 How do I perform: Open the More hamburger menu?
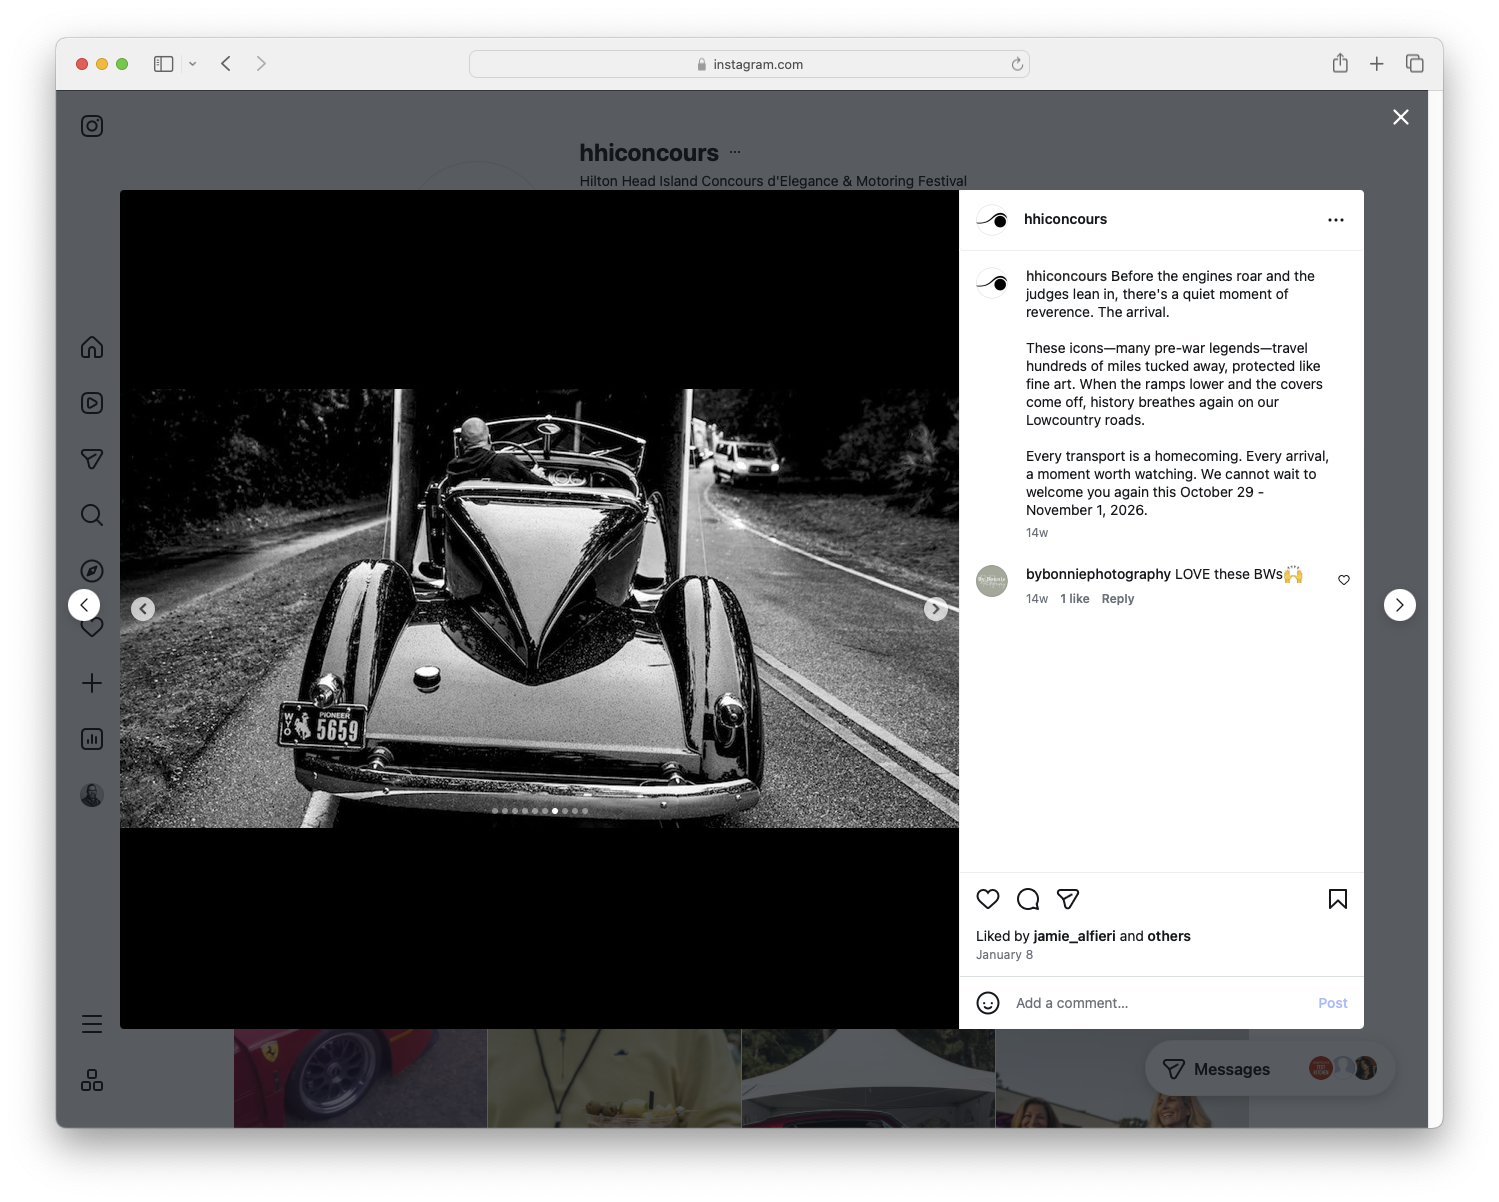pyautogui.click(x=92, y=1023)
